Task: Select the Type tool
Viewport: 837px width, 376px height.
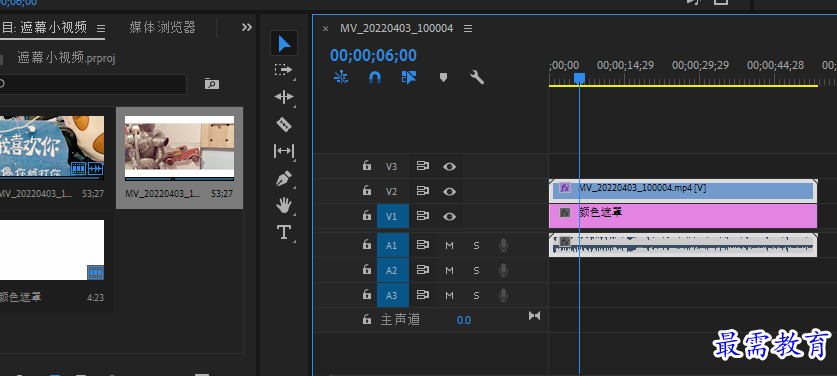Action: [284, 232]
